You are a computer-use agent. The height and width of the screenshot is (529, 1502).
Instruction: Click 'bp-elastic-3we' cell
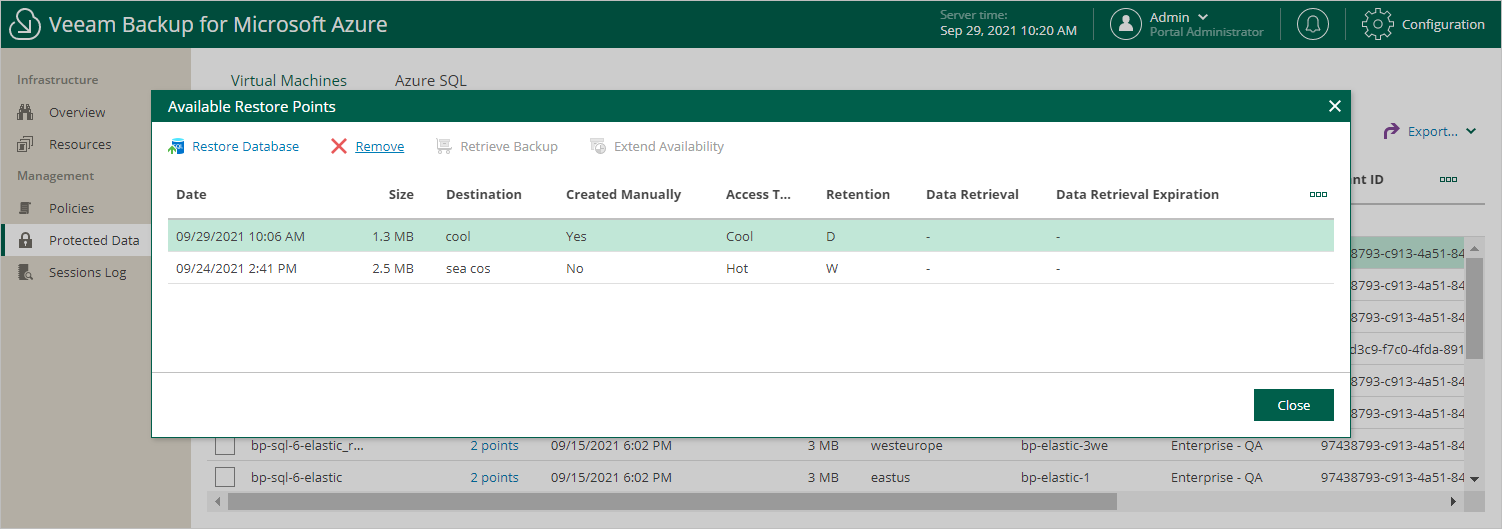[1064, 445]
